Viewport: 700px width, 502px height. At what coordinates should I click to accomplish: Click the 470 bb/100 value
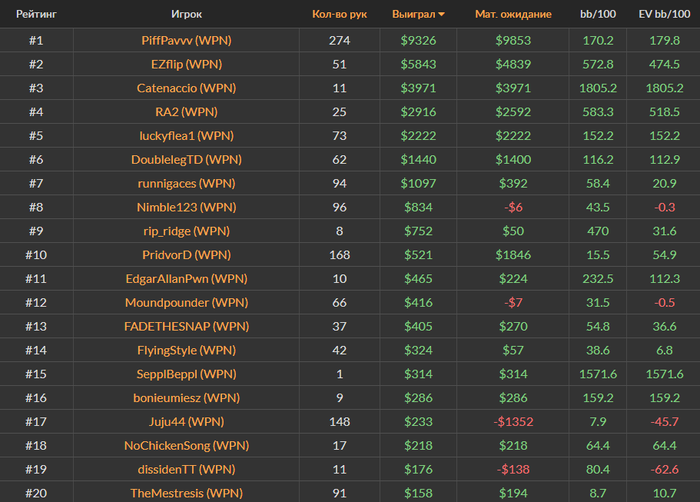[x=598, y=231]
